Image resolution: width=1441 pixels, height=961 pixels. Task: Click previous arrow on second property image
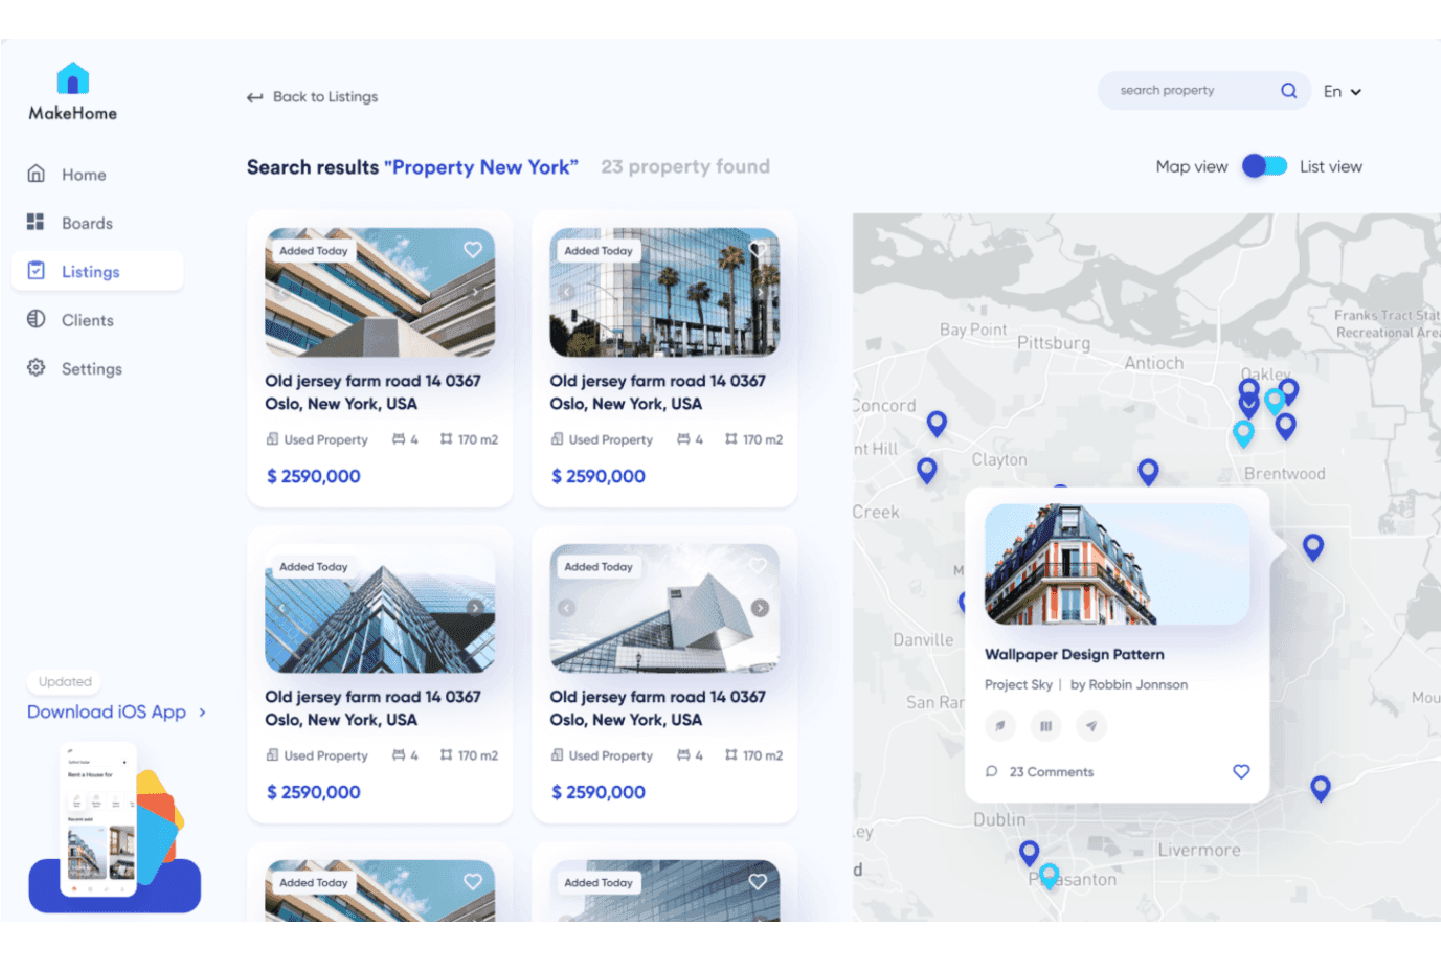567,292
